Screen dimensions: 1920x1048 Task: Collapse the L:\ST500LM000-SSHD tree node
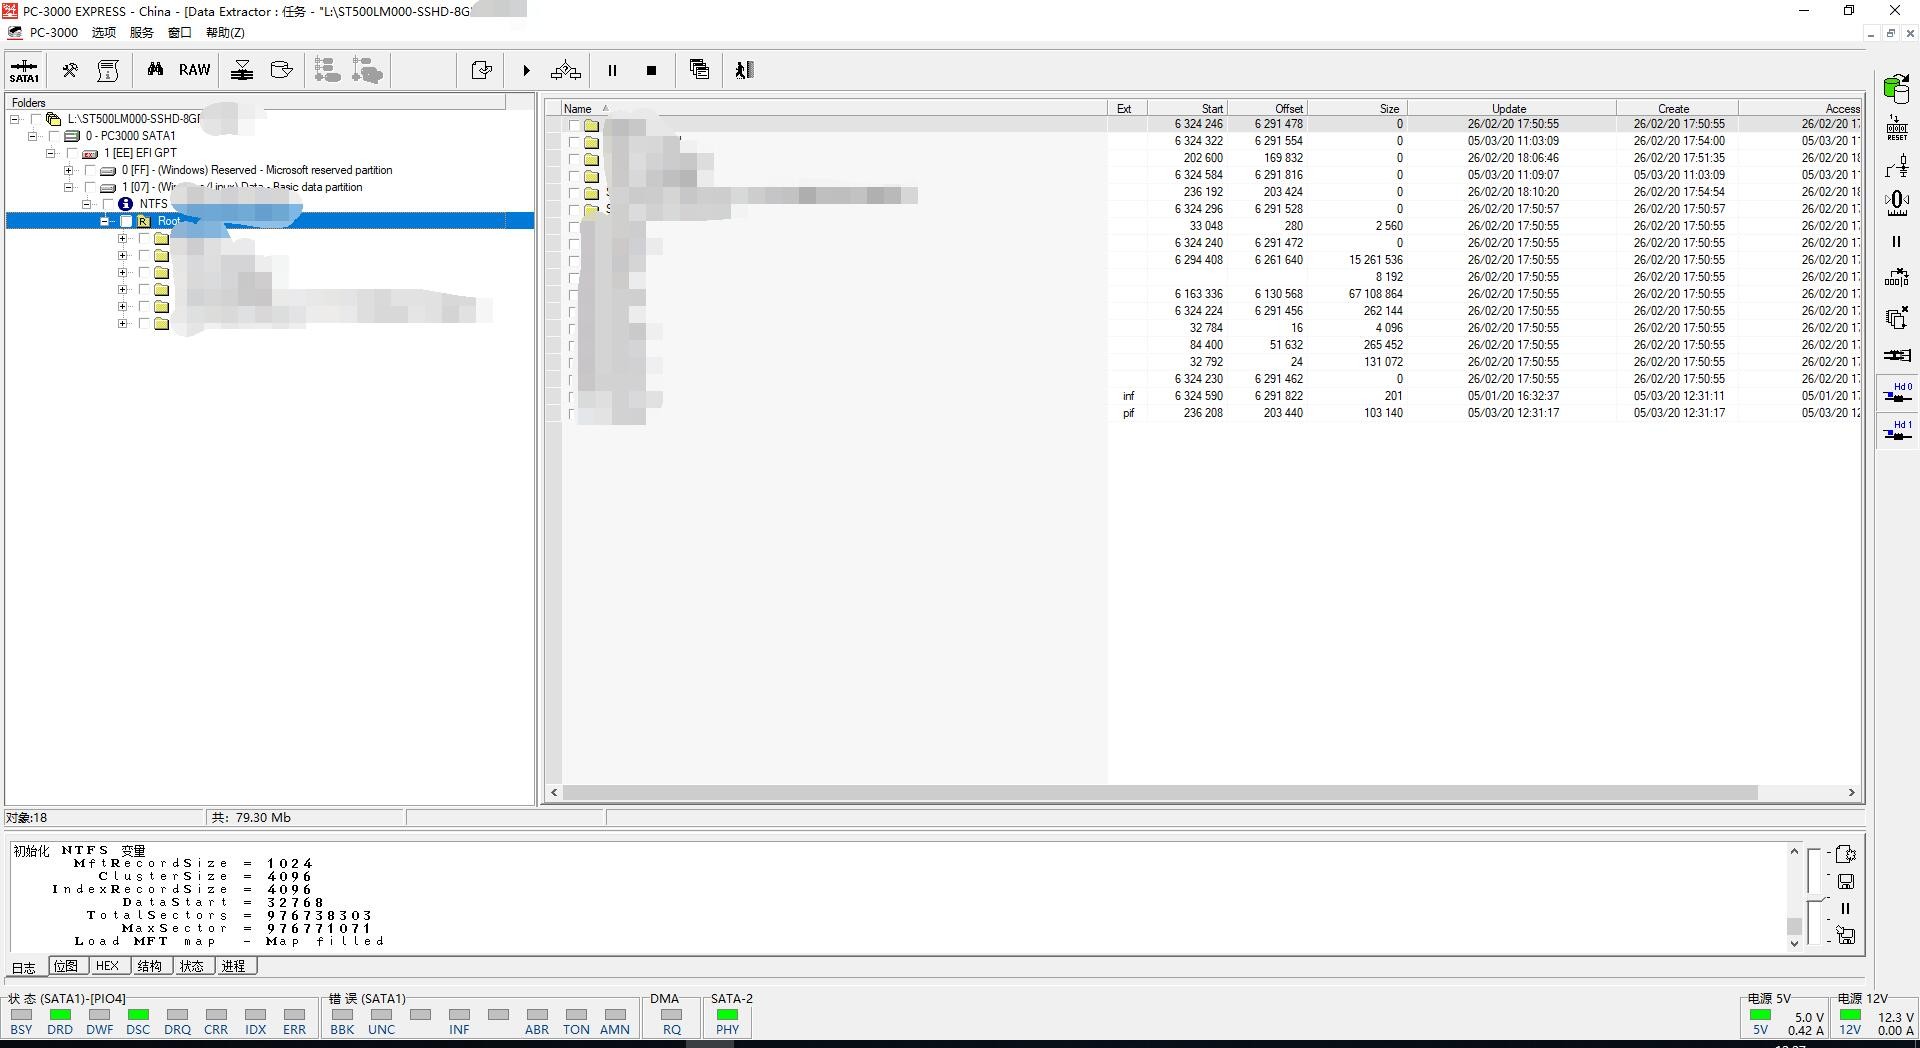pos(15,119)
